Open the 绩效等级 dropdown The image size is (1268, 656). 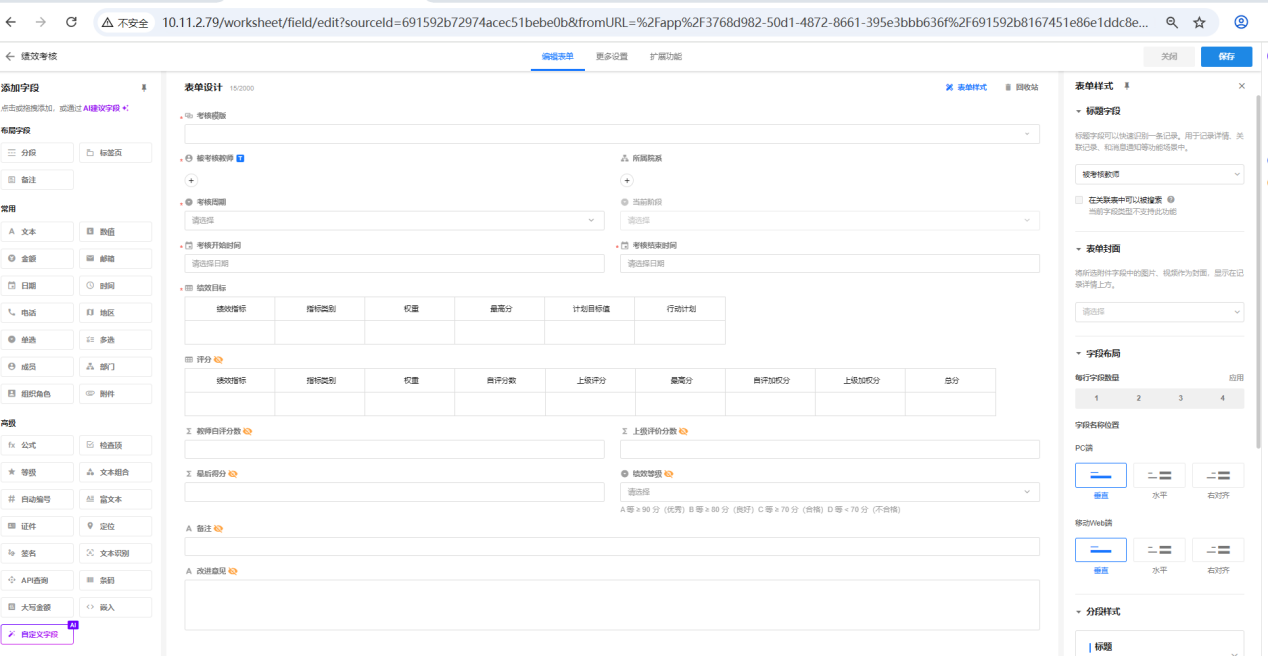829,492
